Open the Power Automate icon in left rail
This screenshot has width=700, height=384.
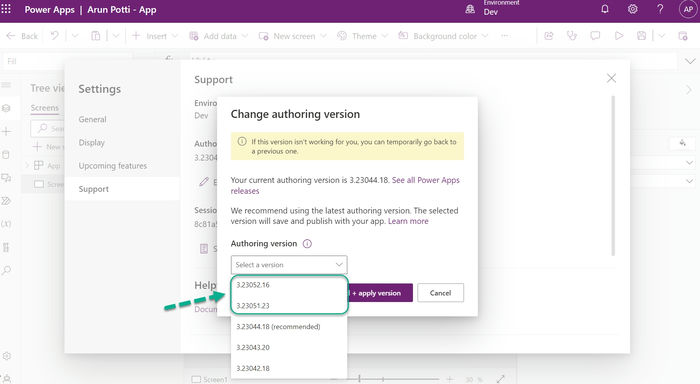point(6,201)
